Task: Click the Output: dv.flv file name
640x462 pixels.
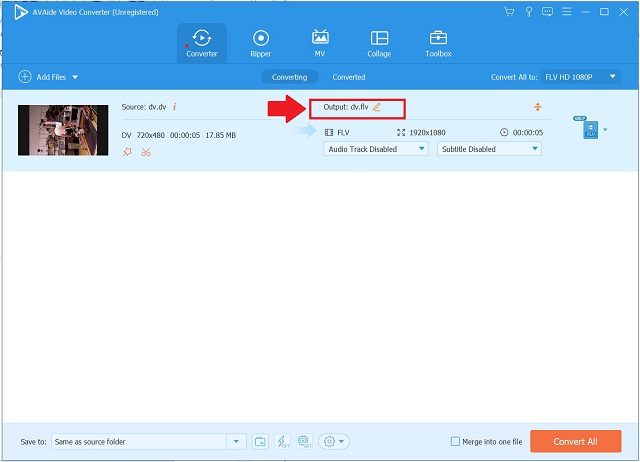Action: [346, 107]
